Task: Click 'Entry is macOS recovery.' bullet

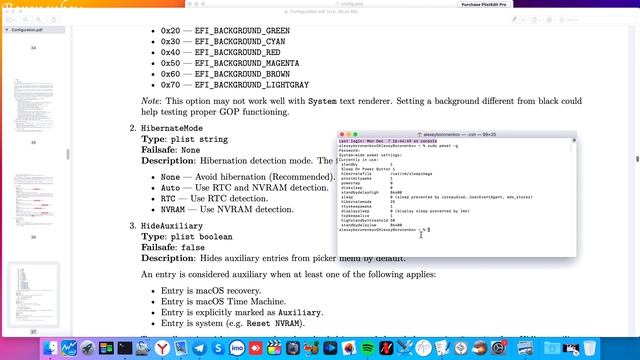Action: [x=211, y=291]
